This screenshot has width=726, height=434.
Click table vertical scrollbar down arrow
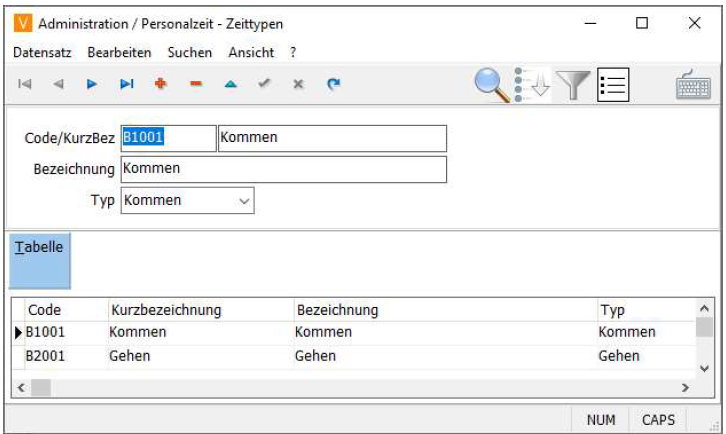point(704,369)
